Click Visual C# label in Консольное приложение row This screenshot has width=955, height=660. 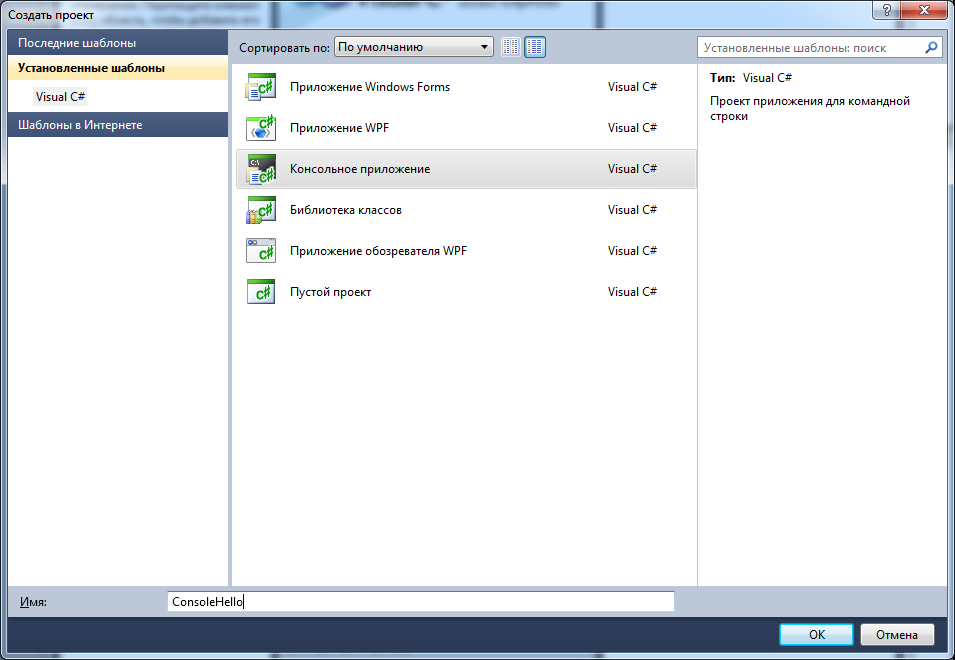pyautogui.click(x=632, y=169)
